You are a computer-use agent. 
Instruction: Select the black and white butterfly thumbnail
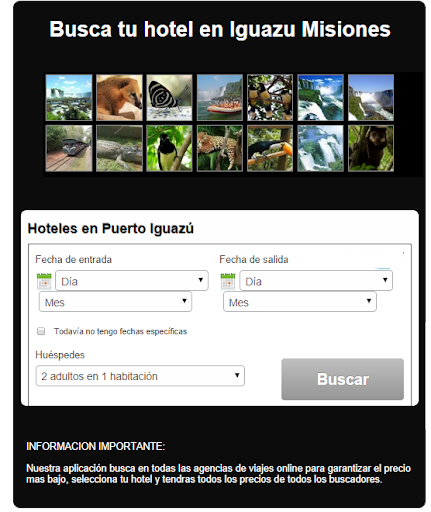169,97
